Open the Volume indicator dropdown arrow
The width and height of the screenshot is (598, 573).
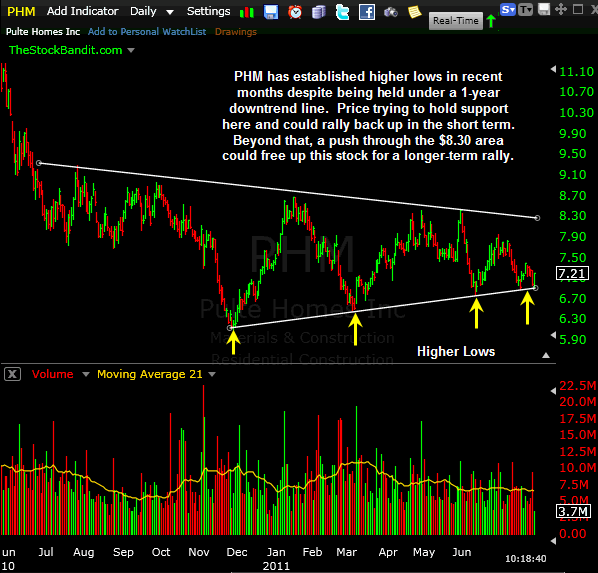click(86, 375)
